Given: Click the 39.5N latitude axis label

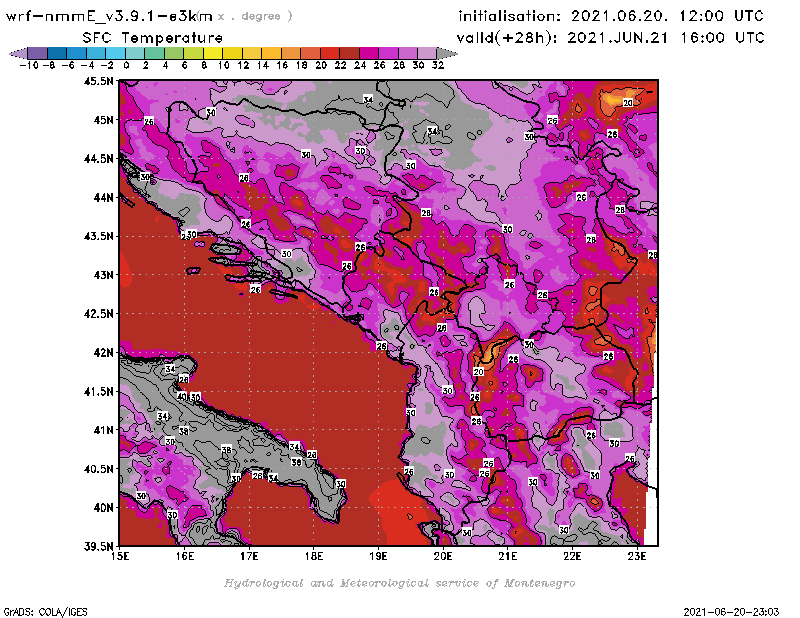Looking at the screenshot, I should point(98,547).
